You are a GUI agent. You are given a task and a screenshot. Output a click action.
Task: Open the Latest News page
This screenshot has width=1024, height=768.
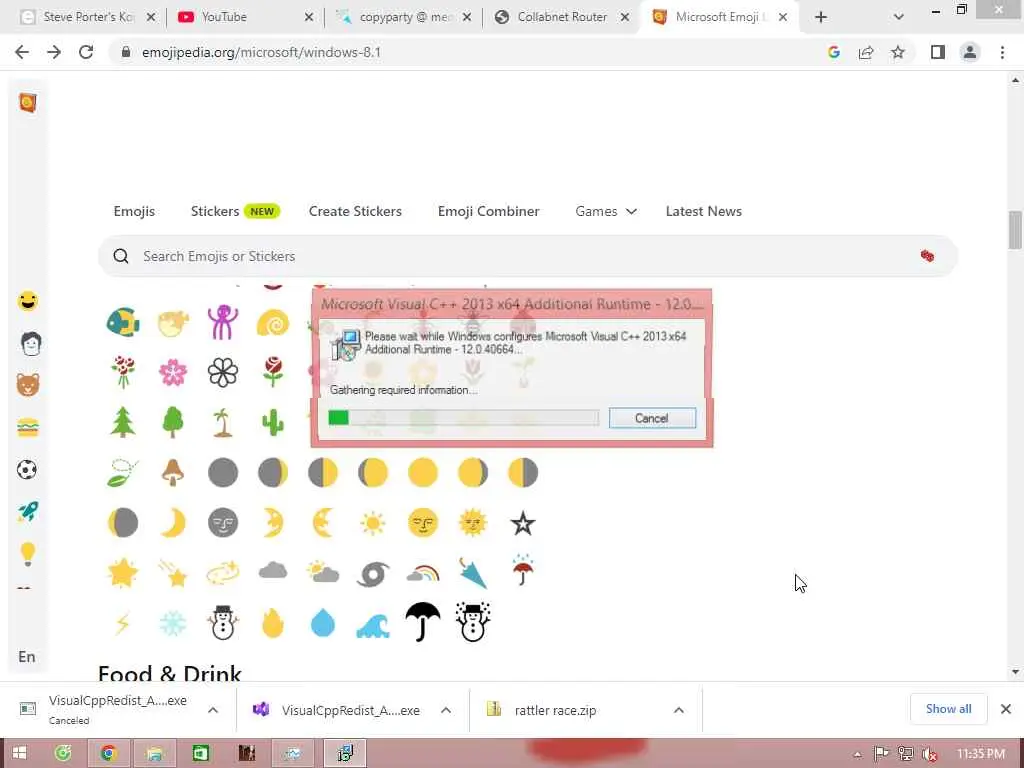click(x=703, y=212)
